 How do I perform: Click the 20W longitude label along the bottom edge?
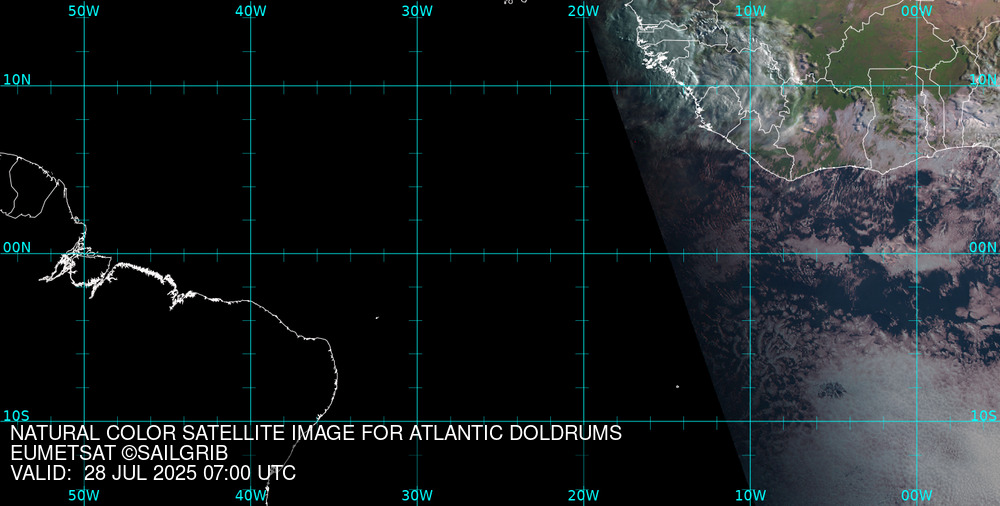584,495
